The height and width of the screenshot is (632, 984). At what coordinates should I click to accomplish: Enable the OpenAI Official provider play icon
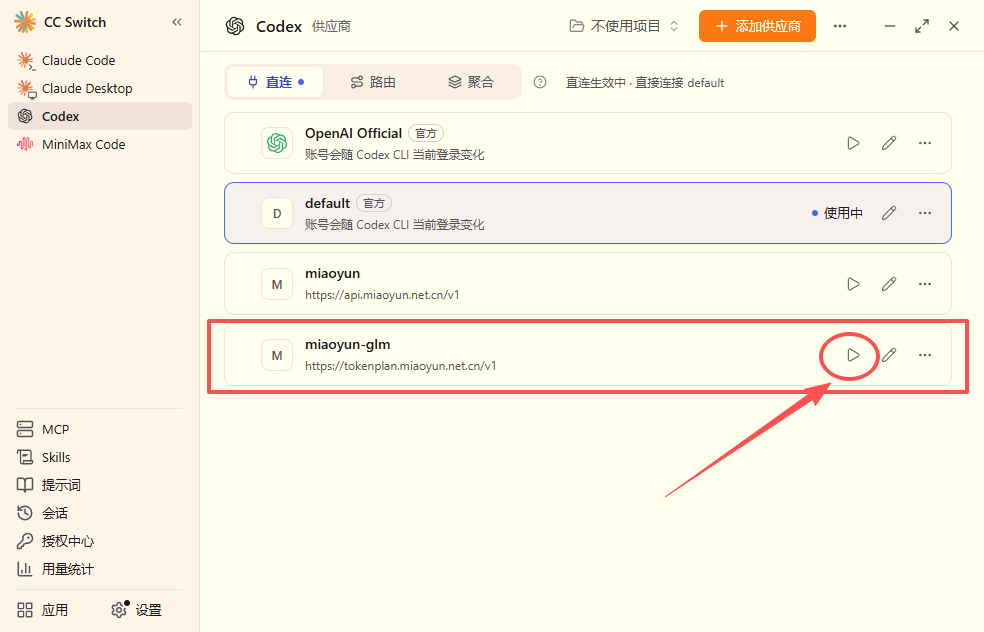click(853, 143)
